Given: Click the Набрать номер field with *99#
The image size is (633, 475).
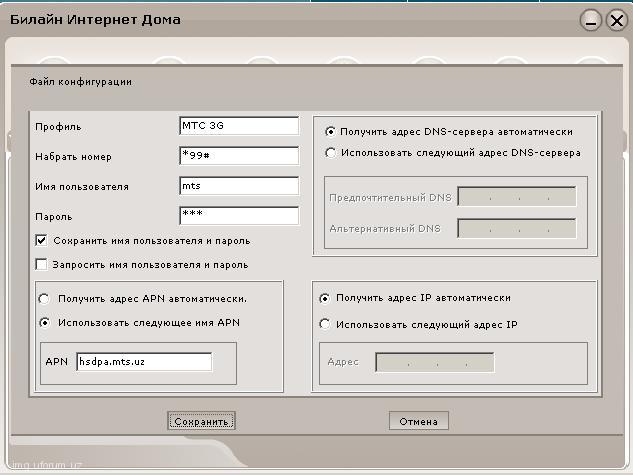Looking at the screenshot, I should (x=239, y=156).
